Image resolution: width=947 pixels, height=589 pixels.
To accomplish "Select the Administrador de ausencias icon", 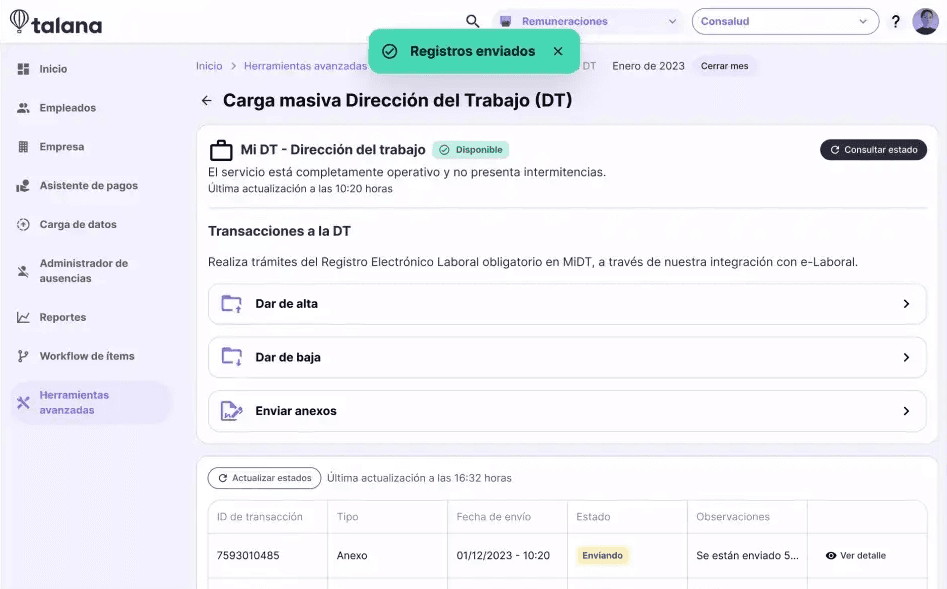I will tap(22, 268).
